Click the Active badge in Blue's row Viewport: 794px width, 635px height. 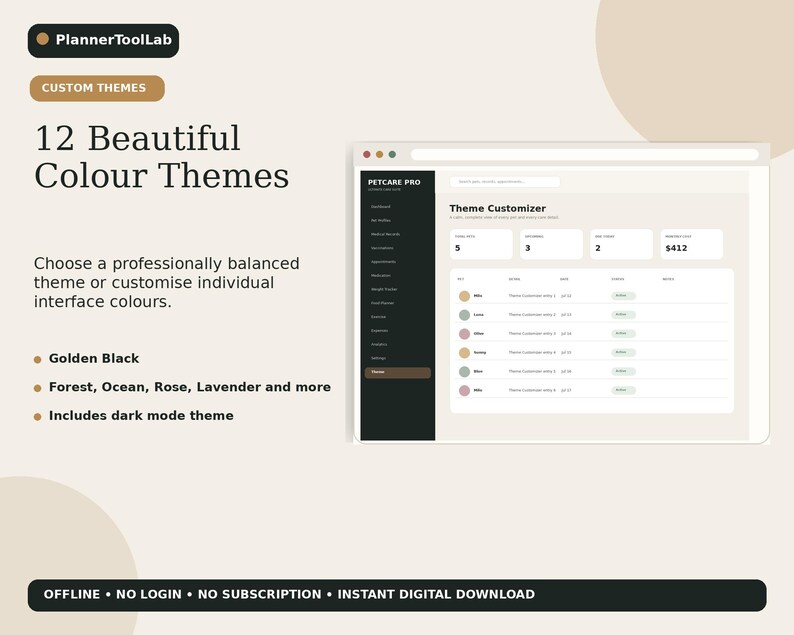click(623, 371)
